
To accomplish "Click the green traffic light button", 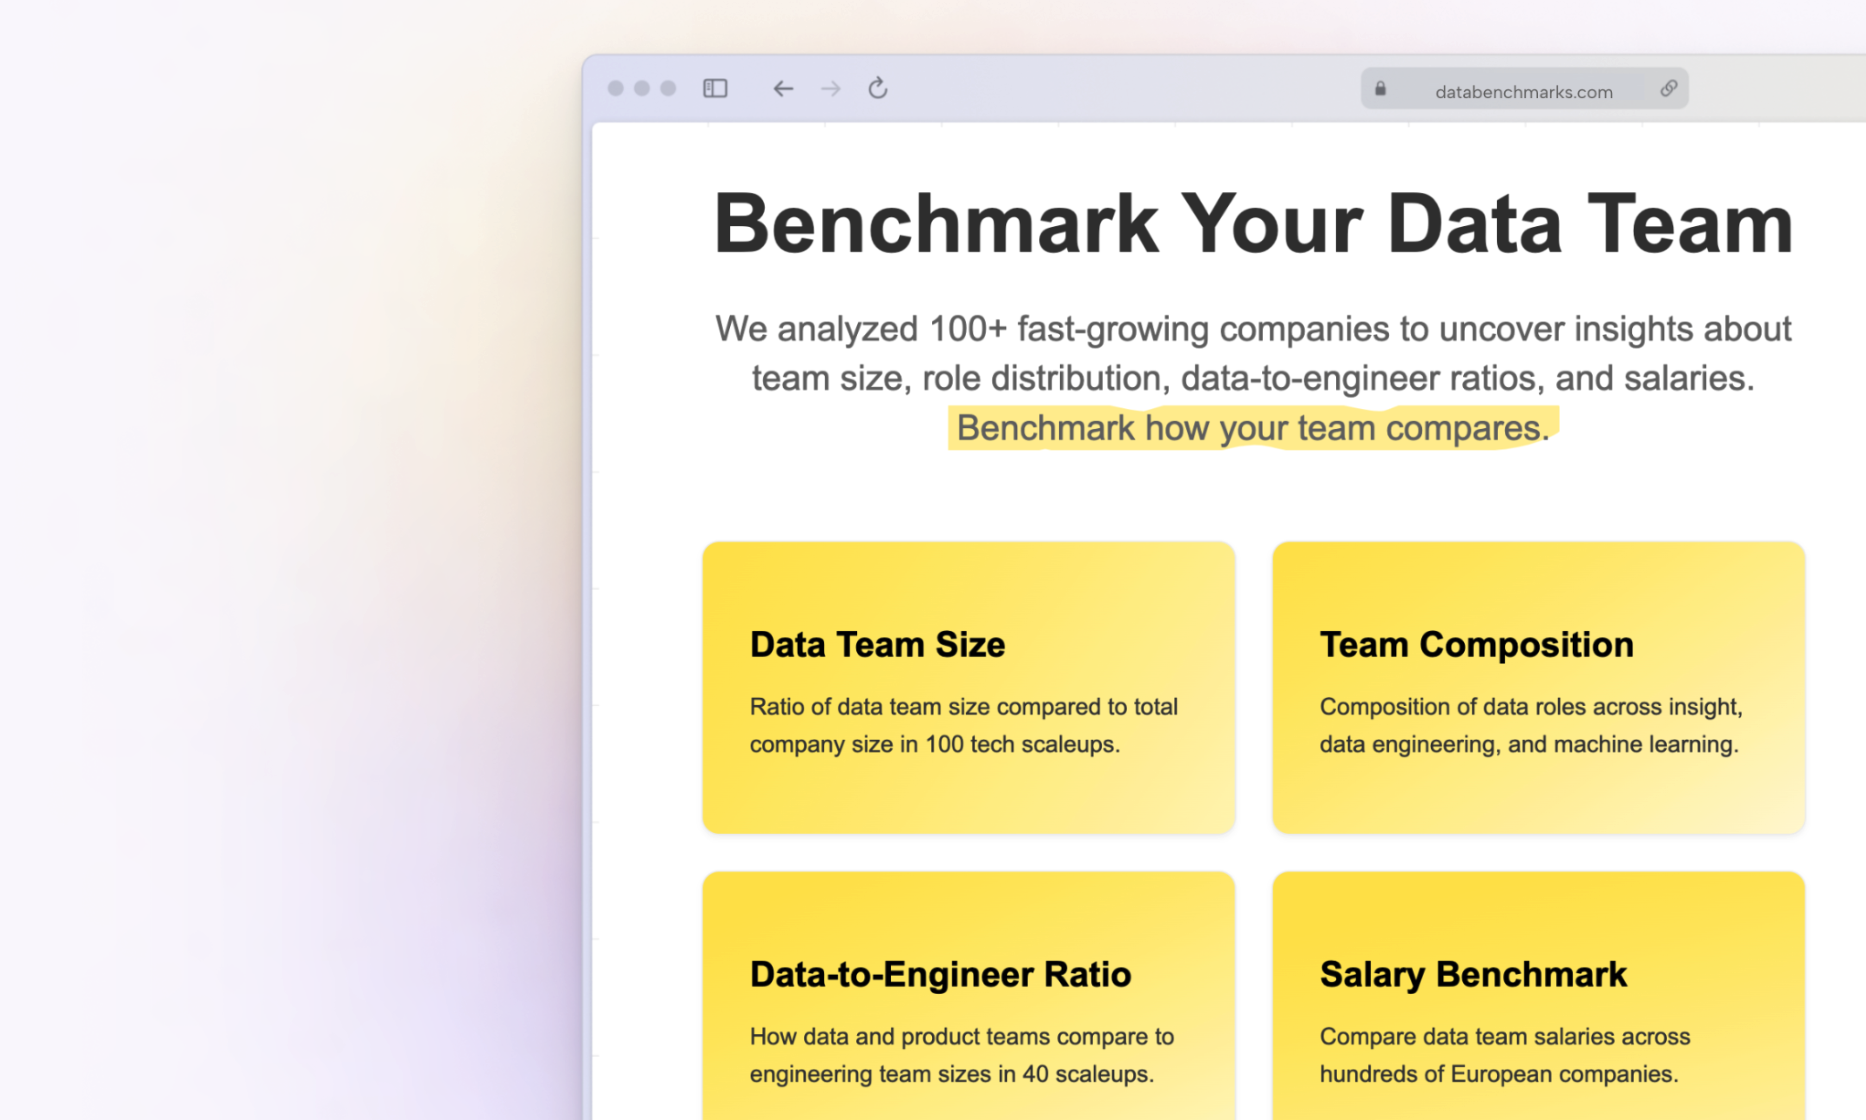I will coord(667,88).
